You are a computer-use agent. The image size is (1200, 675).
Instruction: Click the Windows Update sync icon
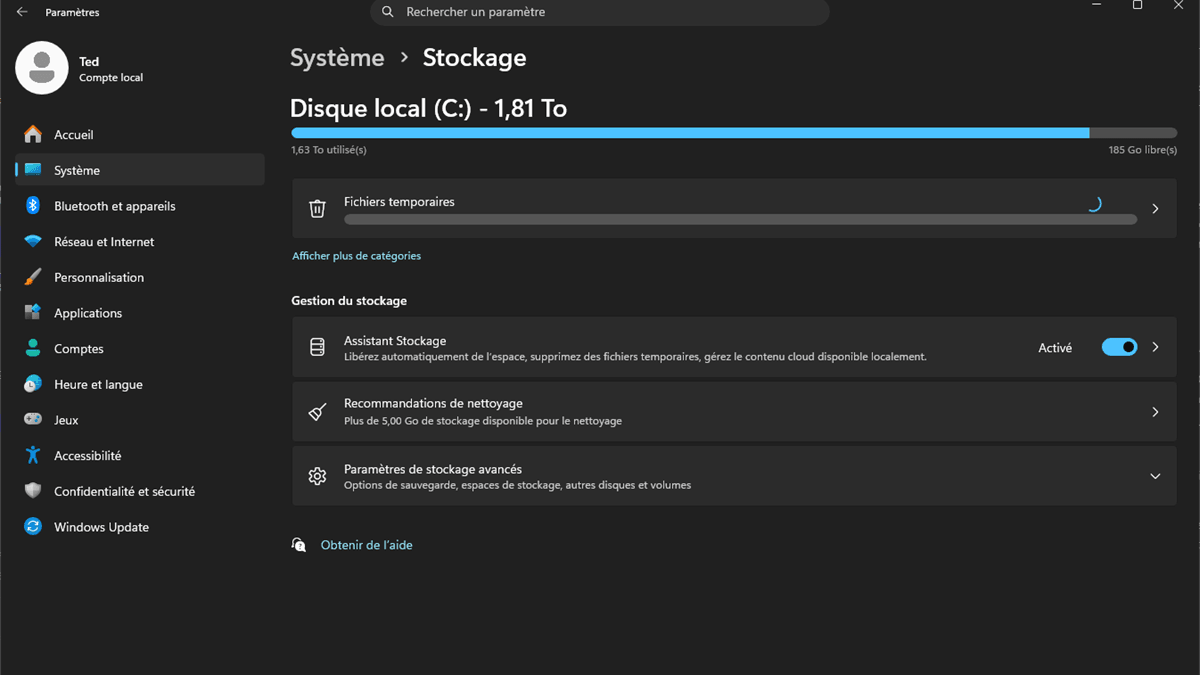[33, 527]
